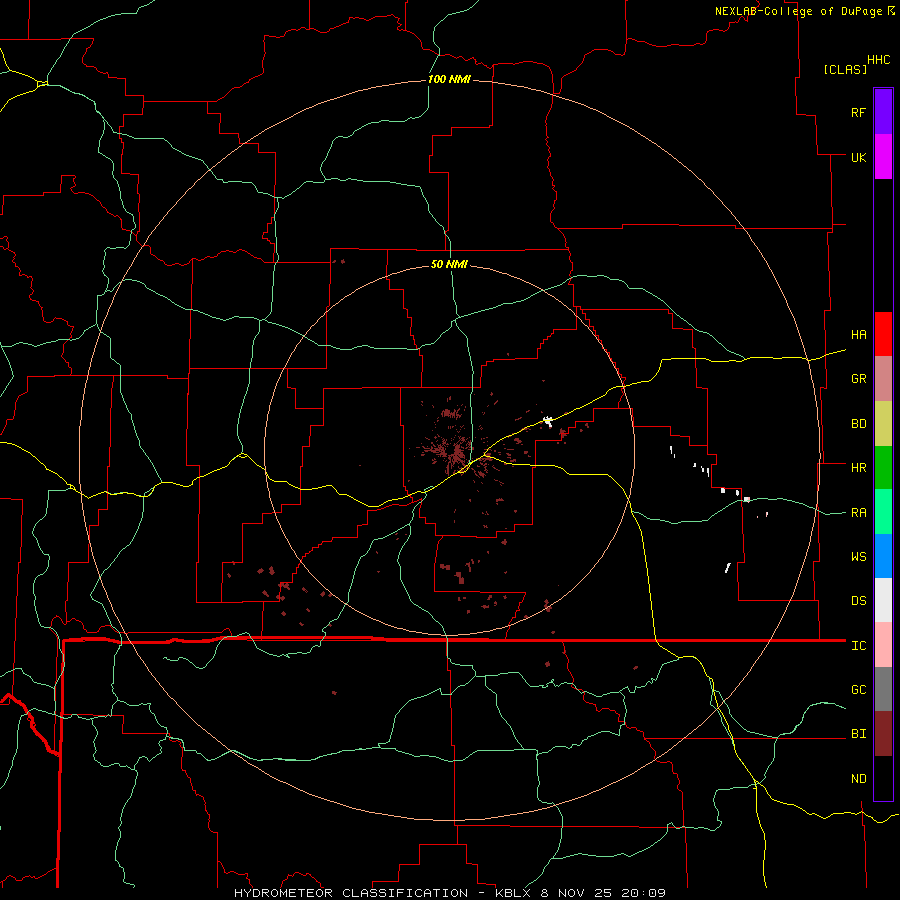Click the HHC product code text
This screenshot has width=900, height=900.
(879, 60)
